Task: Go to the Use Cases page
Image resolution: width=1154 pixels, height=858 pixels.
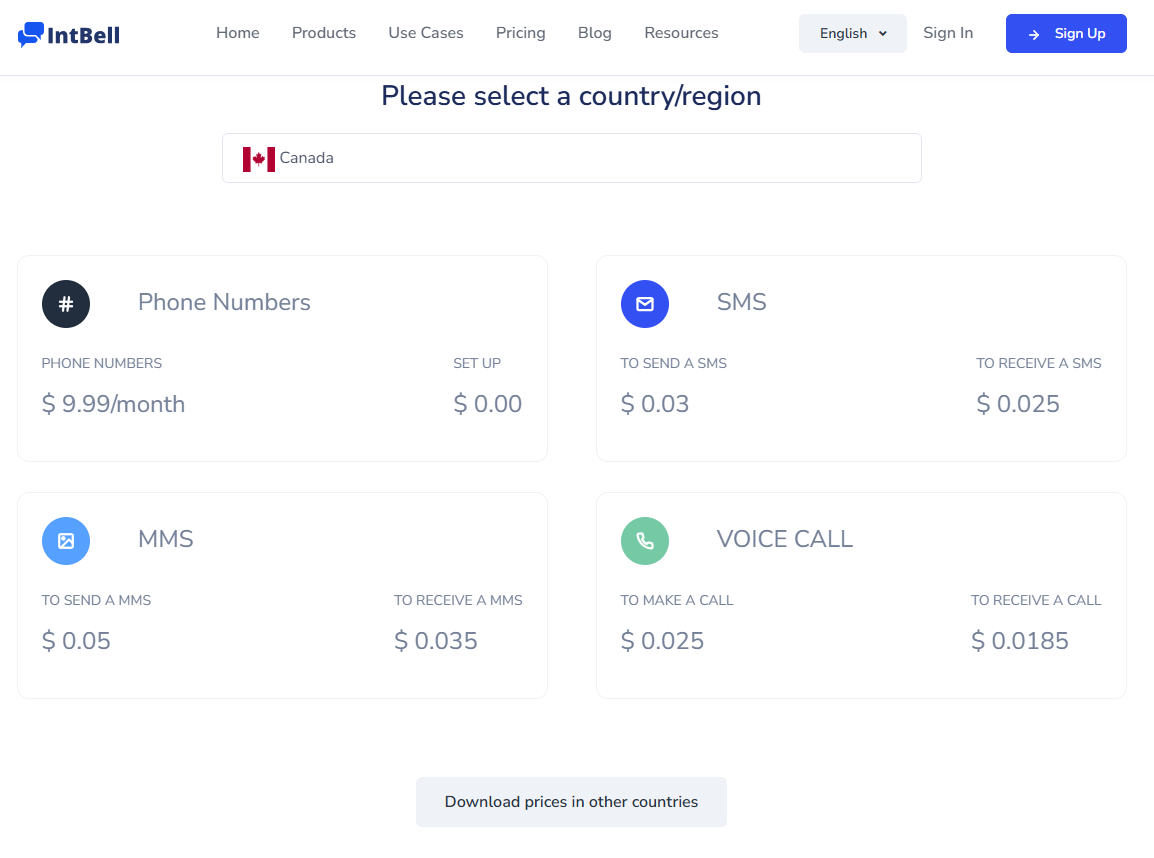Action: (426, 33)
